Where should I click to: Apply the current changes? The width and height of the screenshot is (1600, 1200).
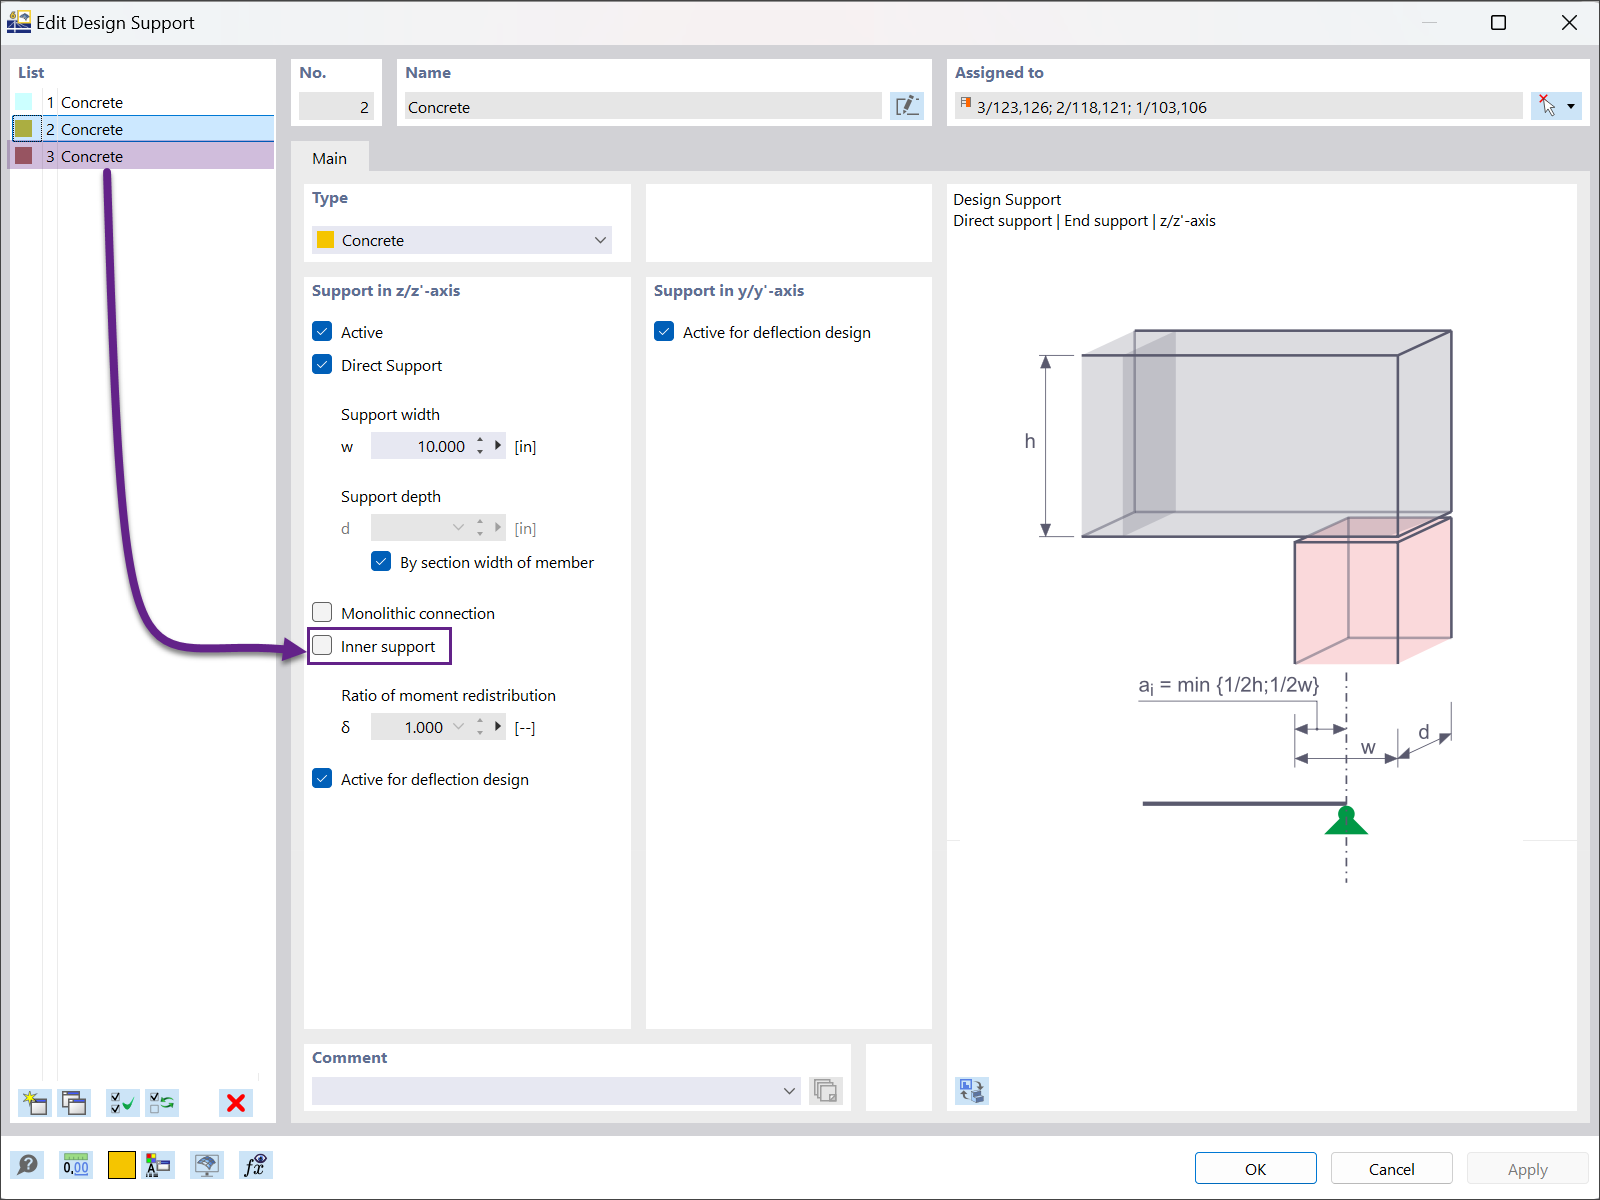(x=1526, y=1168)
